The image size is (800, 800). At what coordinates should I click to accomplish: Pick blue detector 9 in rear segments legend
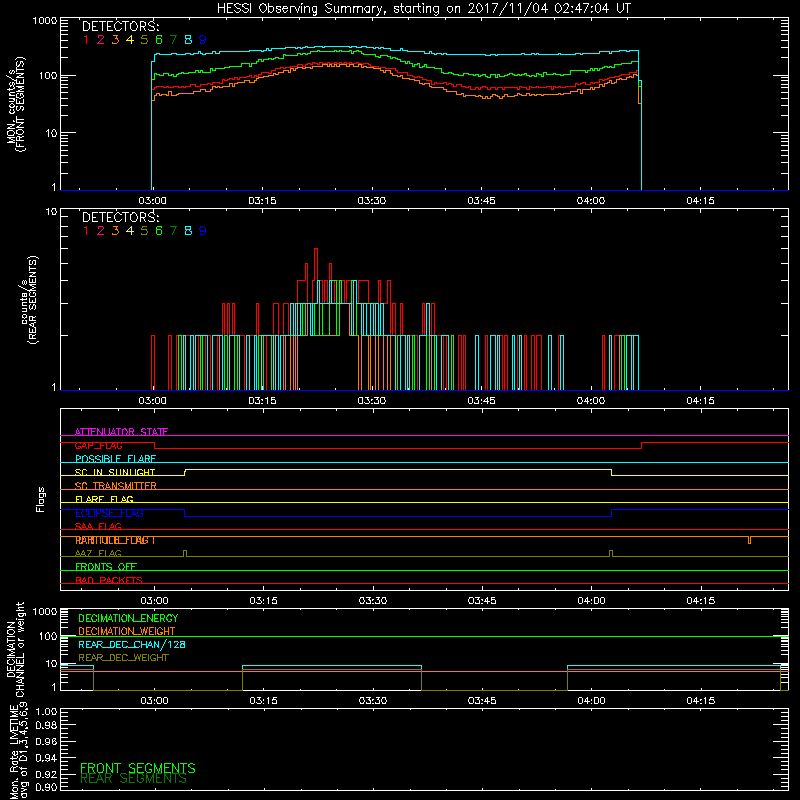coord(203,231)
